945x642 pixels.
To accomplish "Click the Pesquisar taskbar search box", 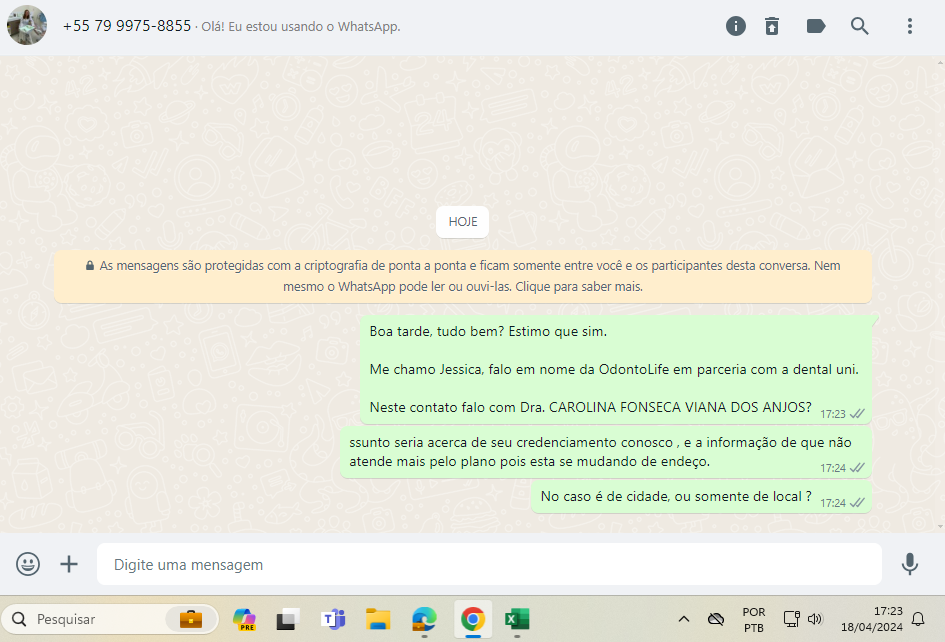I will point(110,619).
